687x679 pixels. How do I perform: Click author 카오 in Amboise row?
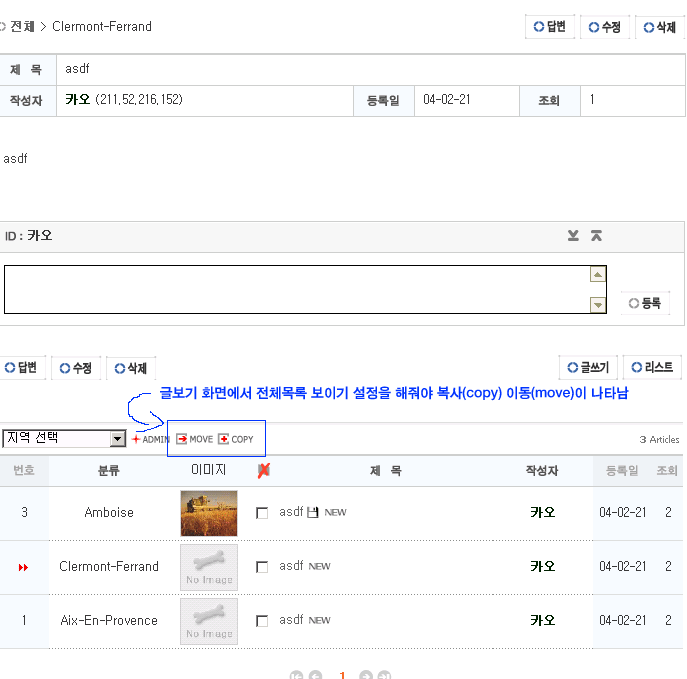coord(542,512)
